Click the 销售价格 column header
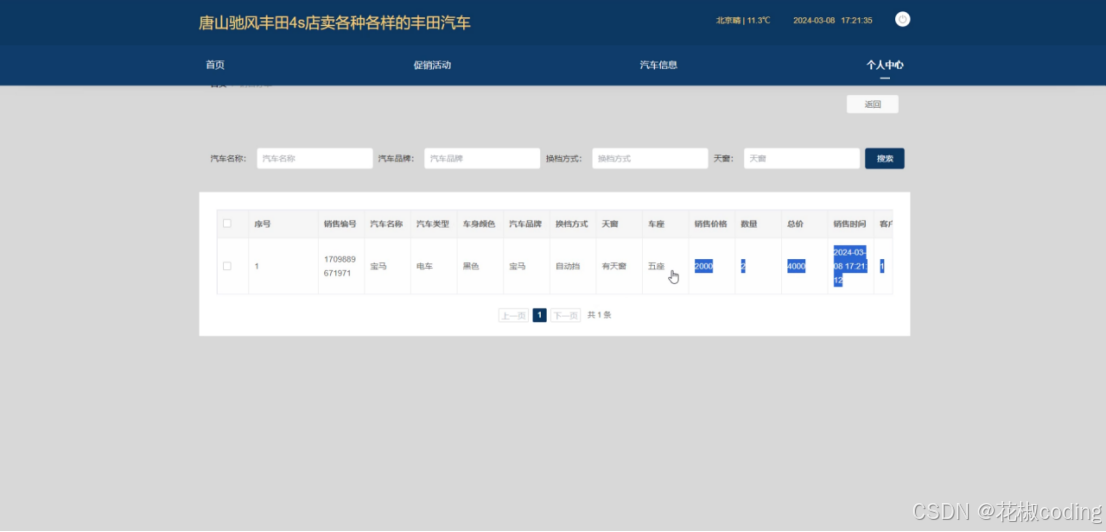Screen dimensions: 1106x532 [710, 224]
